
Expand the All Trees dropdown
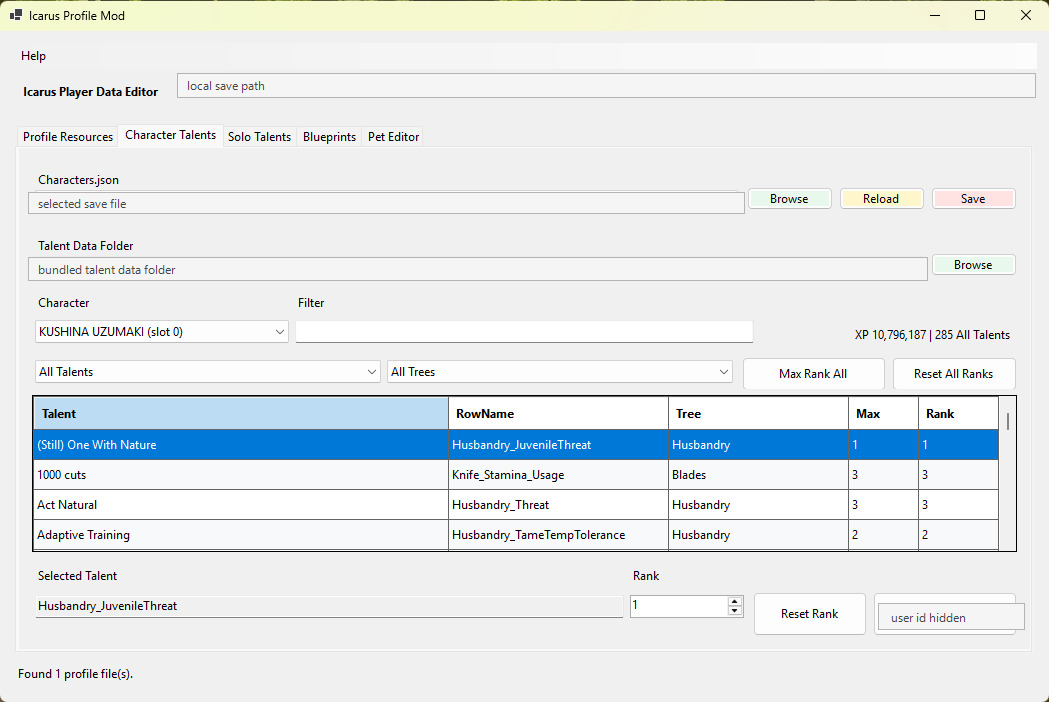pyautogui.click(x=559, y=372)
